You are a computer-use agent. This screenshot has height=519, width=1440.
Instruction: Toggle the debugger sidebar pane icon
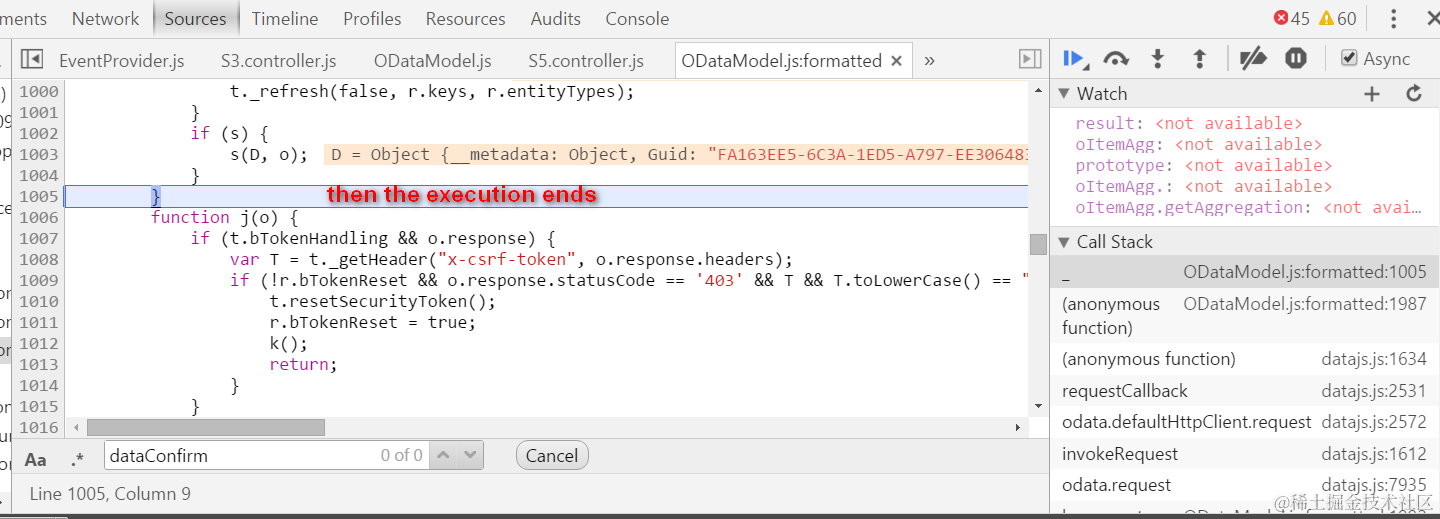[1030, 60]
